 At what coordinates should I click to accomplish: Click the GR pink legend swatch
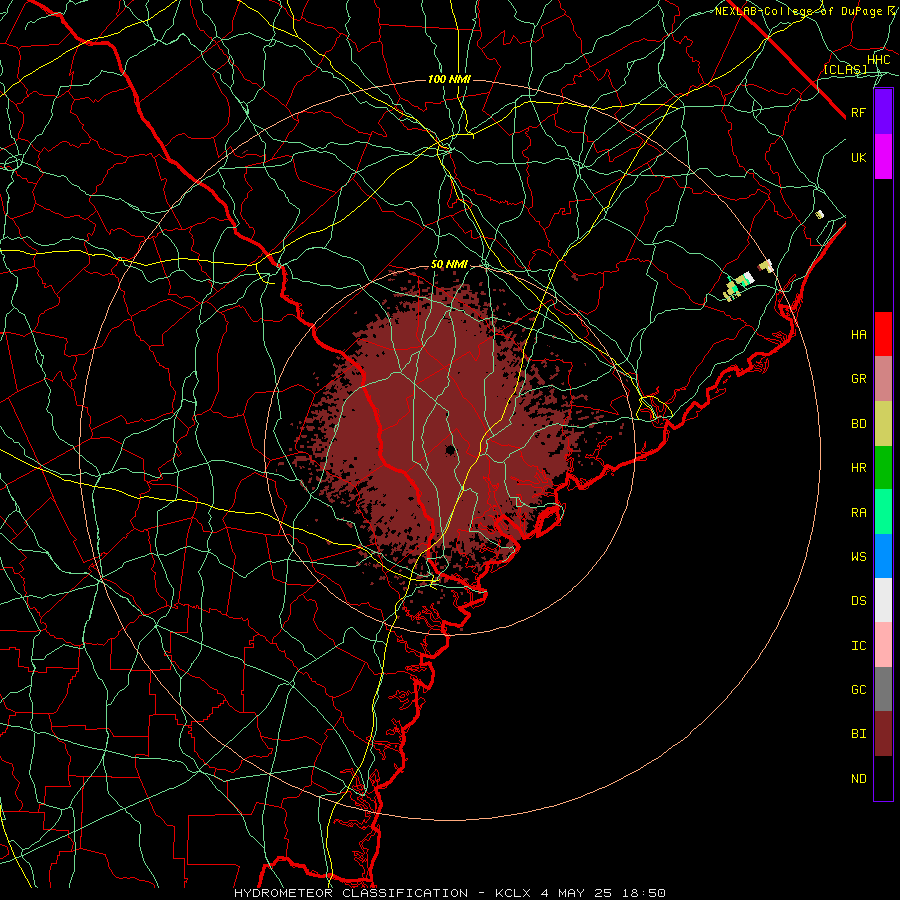[x=883, y=379]
